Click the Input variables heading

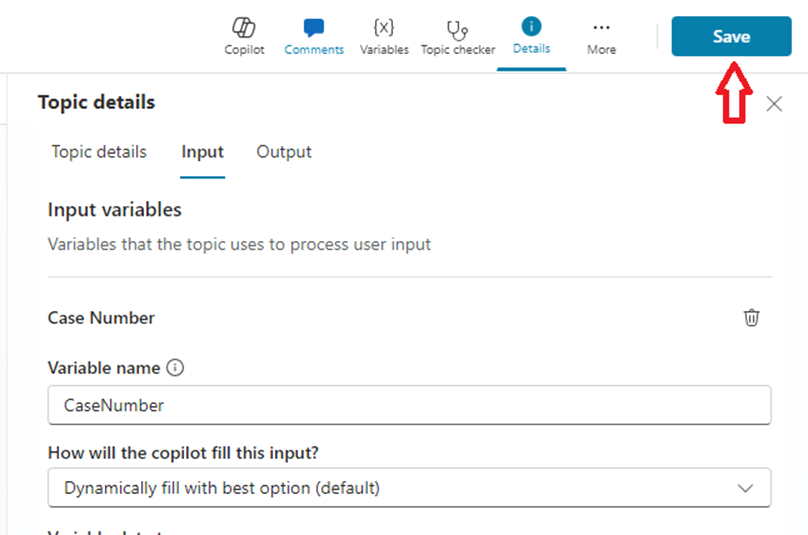tap(115, 210)
